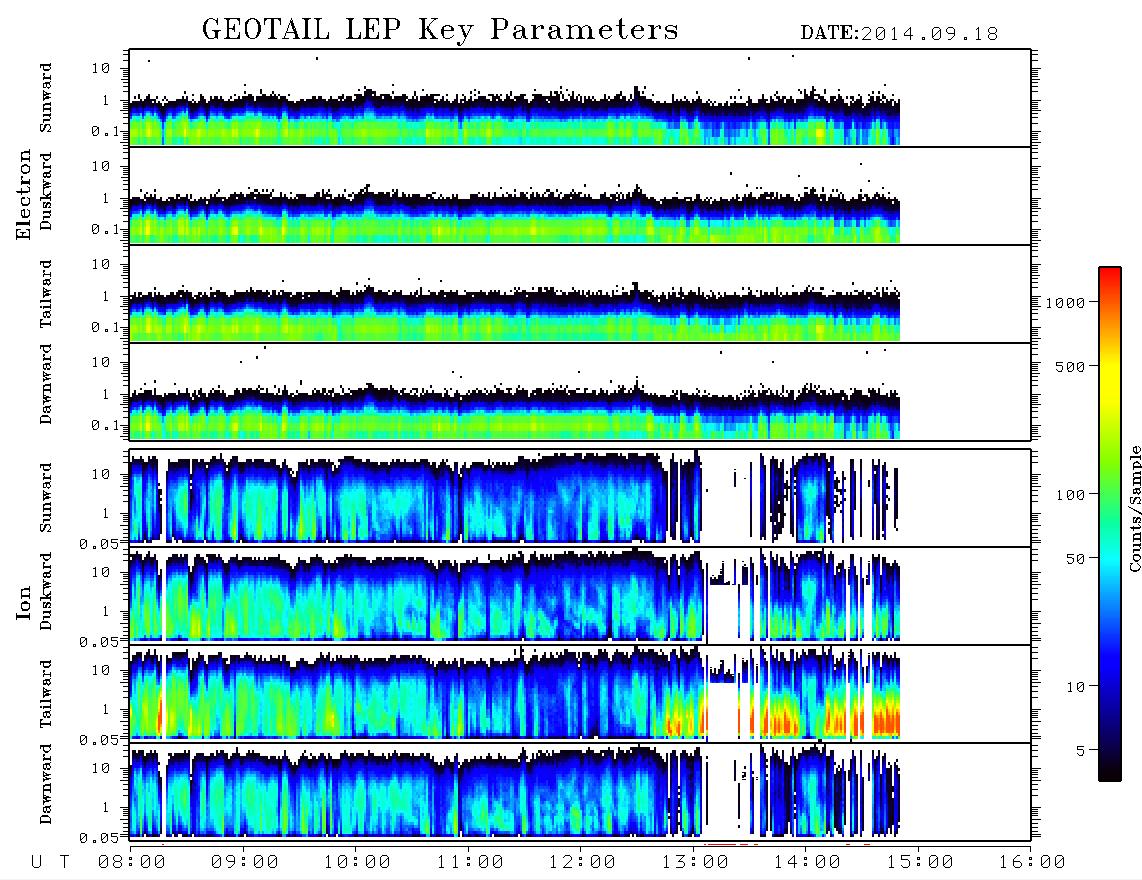Screen dimensions: 1142x880
Task: Click inside the Ion Duskward spectrogram panel
Action: [580, 595]
